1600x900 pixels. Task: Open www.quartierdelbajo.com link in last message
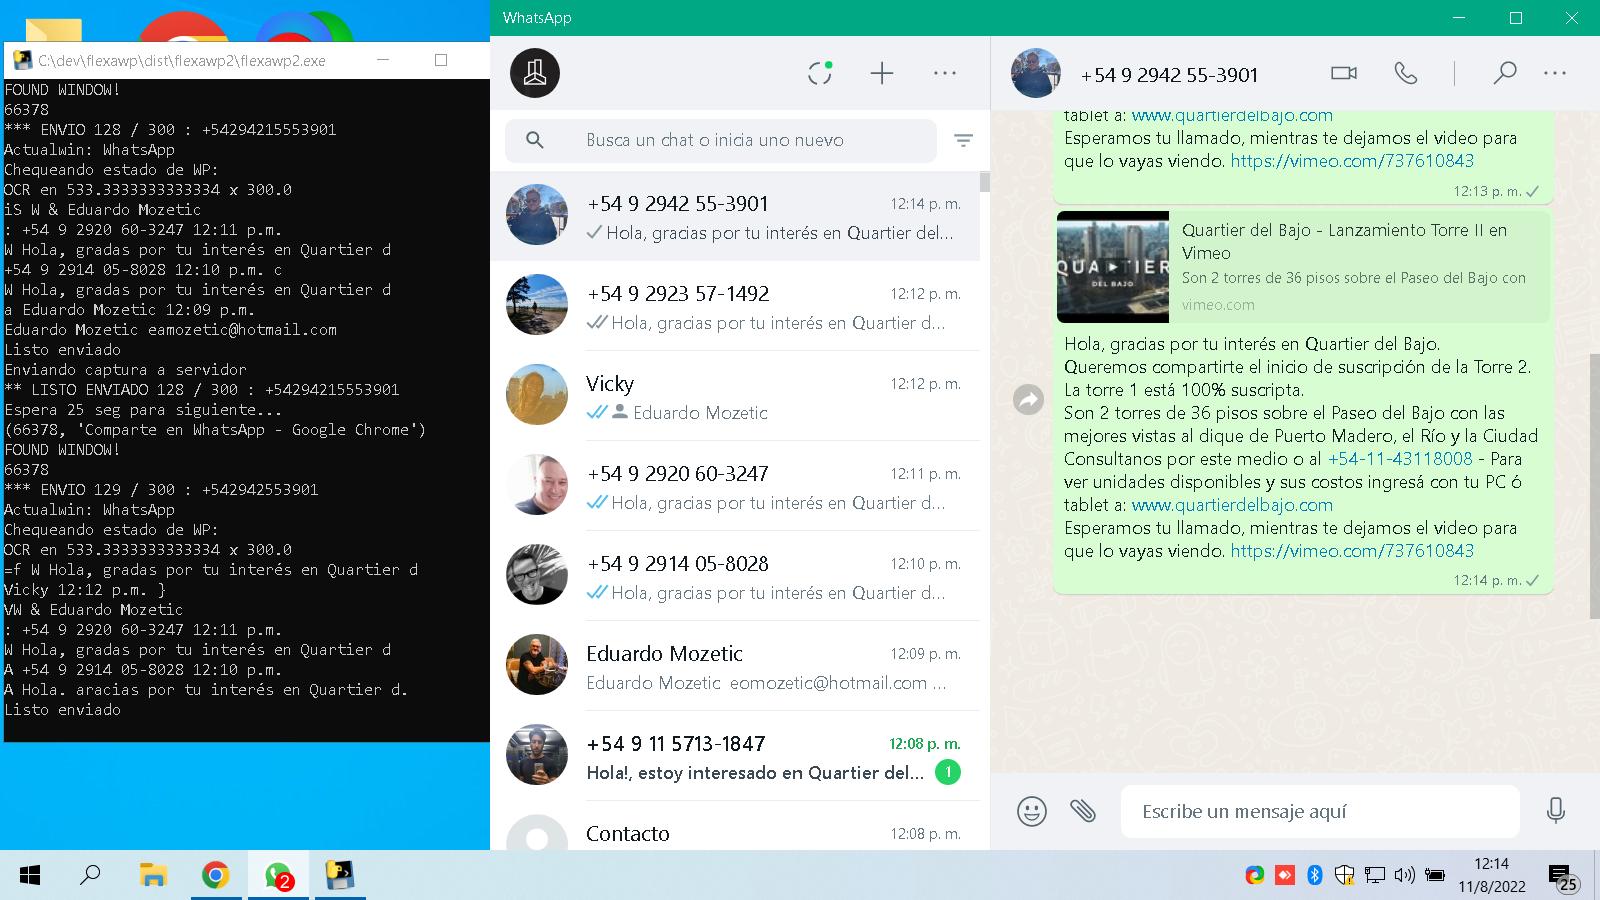[x=1232, y=505]
